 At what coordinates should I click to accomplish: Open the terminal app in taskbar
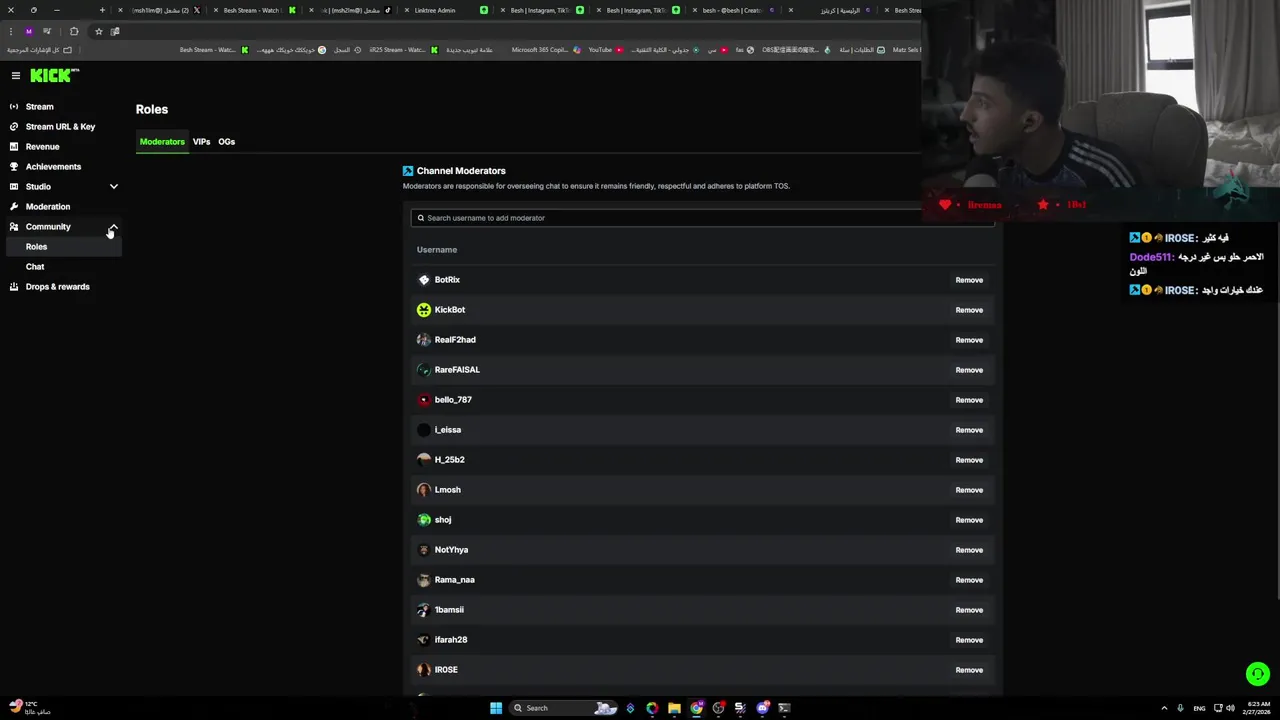pos(784,708)
